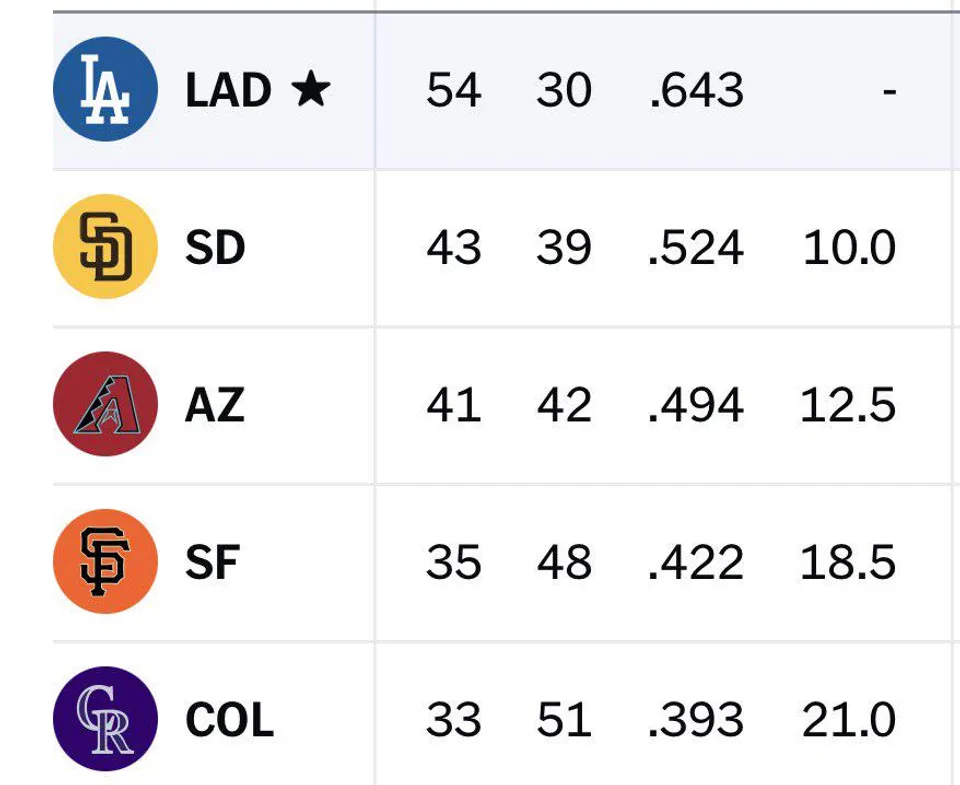The image size is (960, 785).
Task: Click the Los Angeles Dodgers logo
Action: click(x=105, y=89)
